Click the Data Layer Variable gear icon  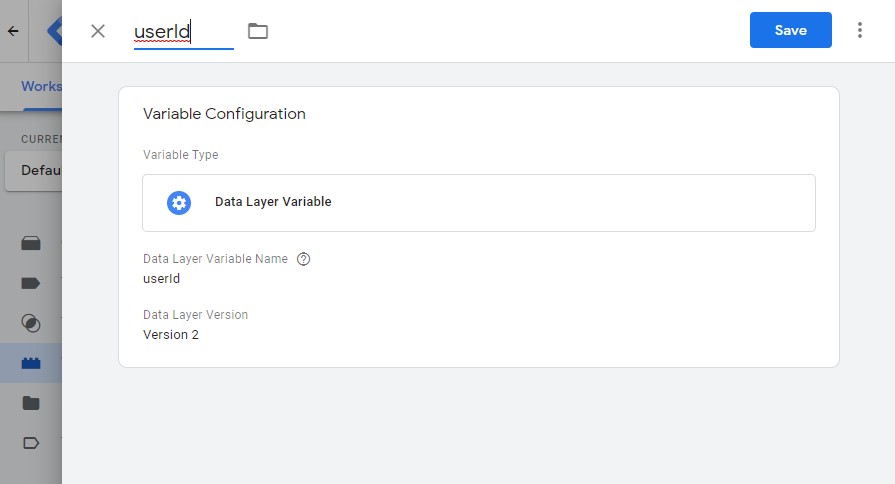(x=179, y=203)
